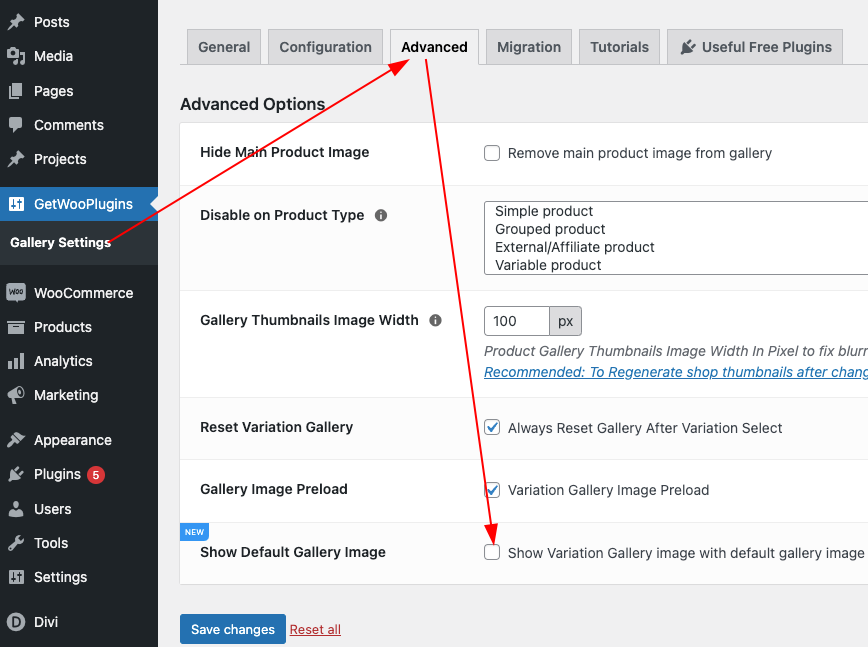868x647 pixels.
Task: Click the Analytics bar chart icon
Action: click(16, 361)
